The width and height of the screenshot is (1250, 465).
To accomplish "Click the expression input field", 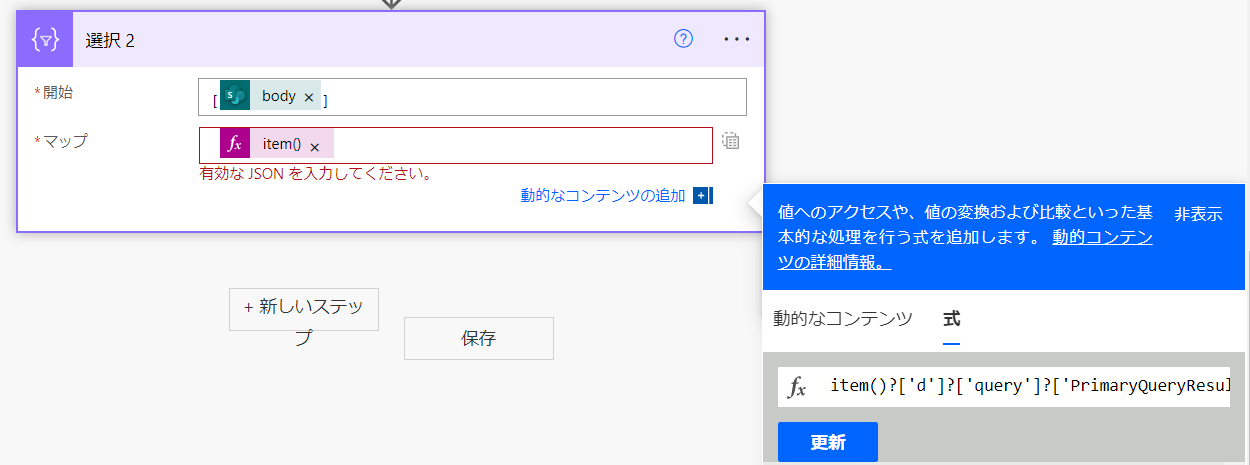I will click(1004, 387).
